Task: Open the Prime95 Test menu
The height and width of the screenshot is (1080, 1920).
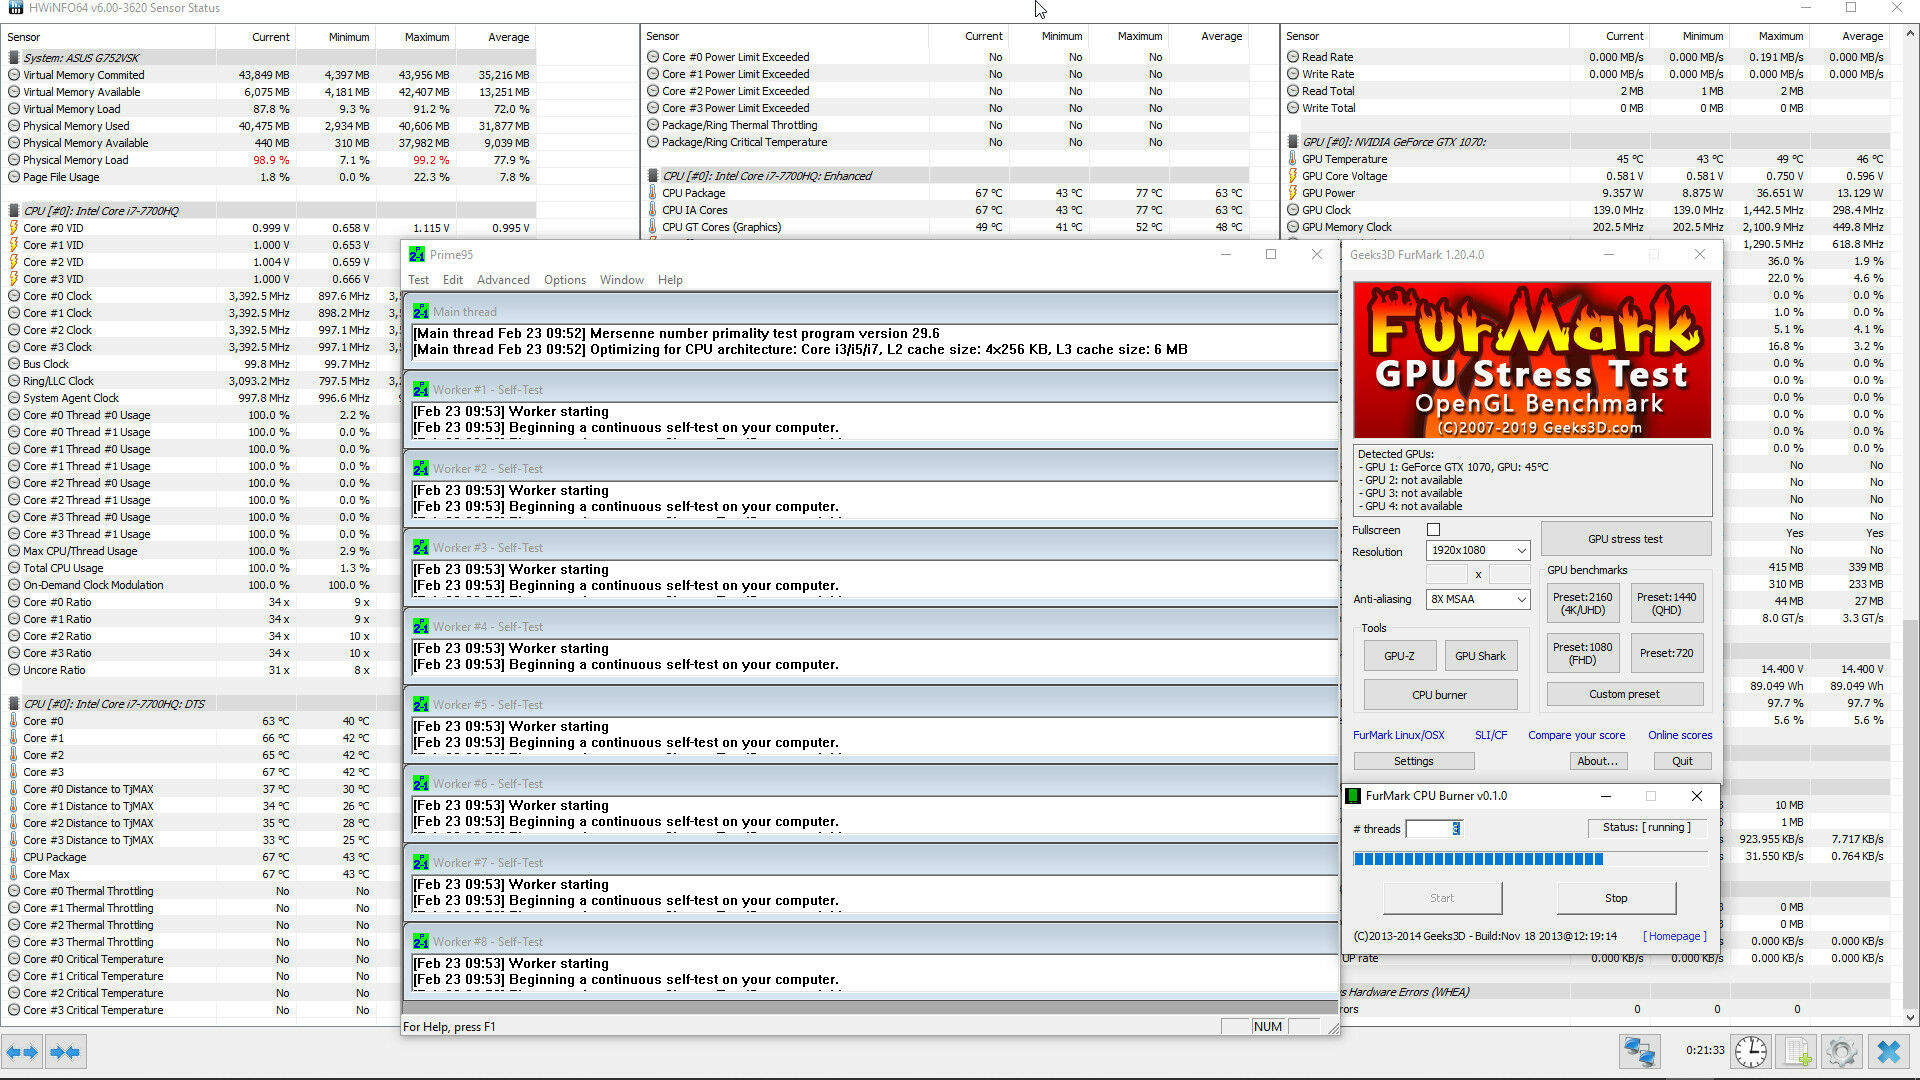Action: [418, 280]
